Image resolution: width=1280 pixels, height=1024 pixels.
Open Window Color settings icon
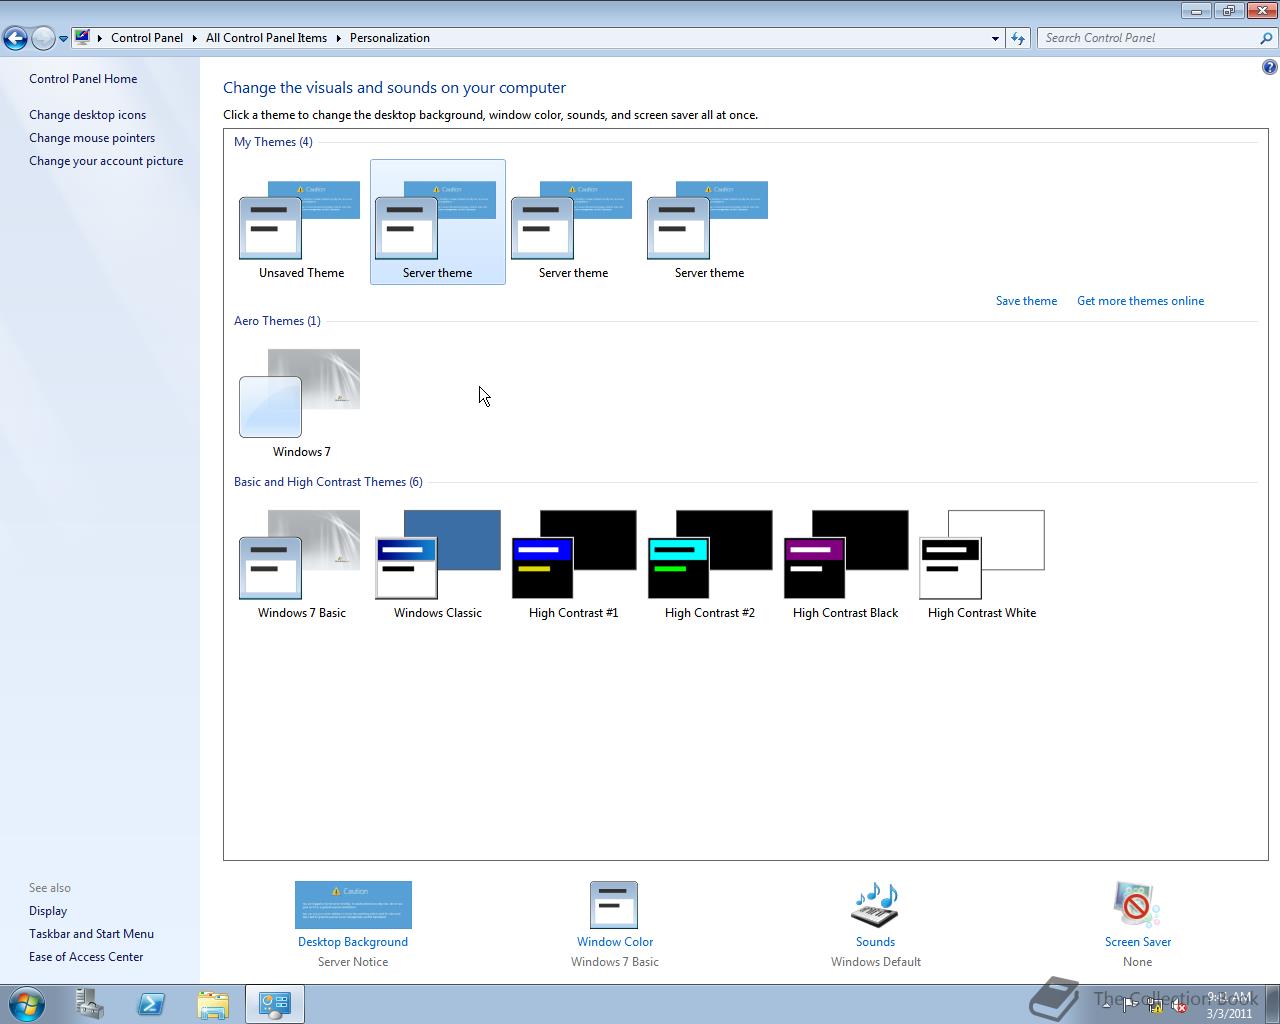click(x=614, y=905)
